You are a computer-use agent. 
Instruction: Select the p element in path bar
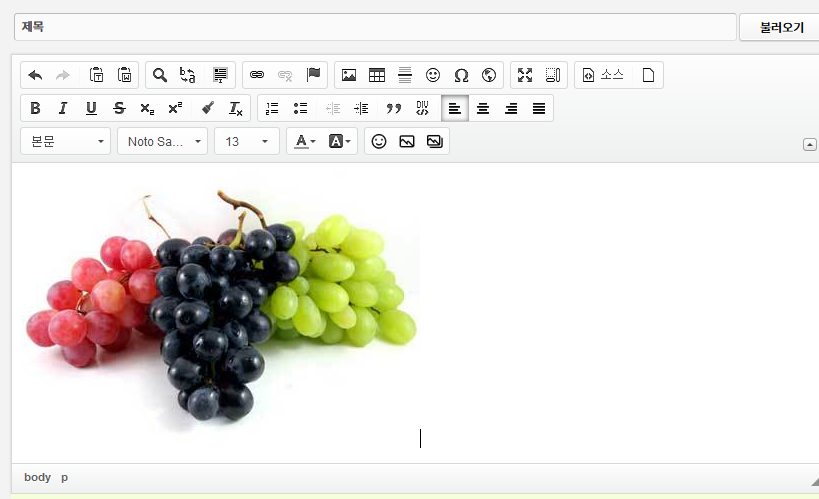pyautogui.click(x=65, y=477)
